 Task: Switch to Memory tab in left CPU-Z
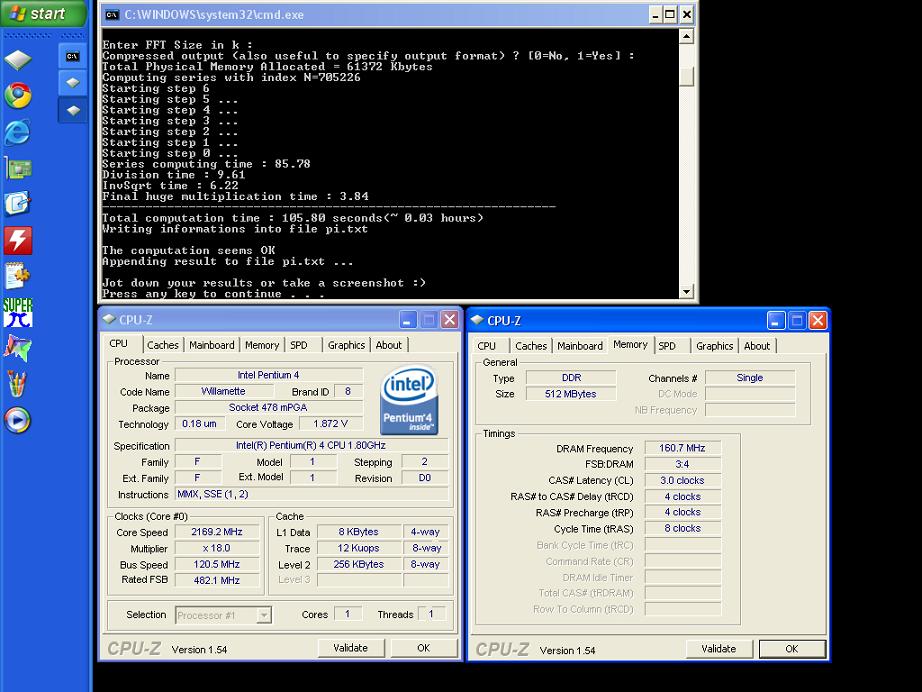(262, 345)
